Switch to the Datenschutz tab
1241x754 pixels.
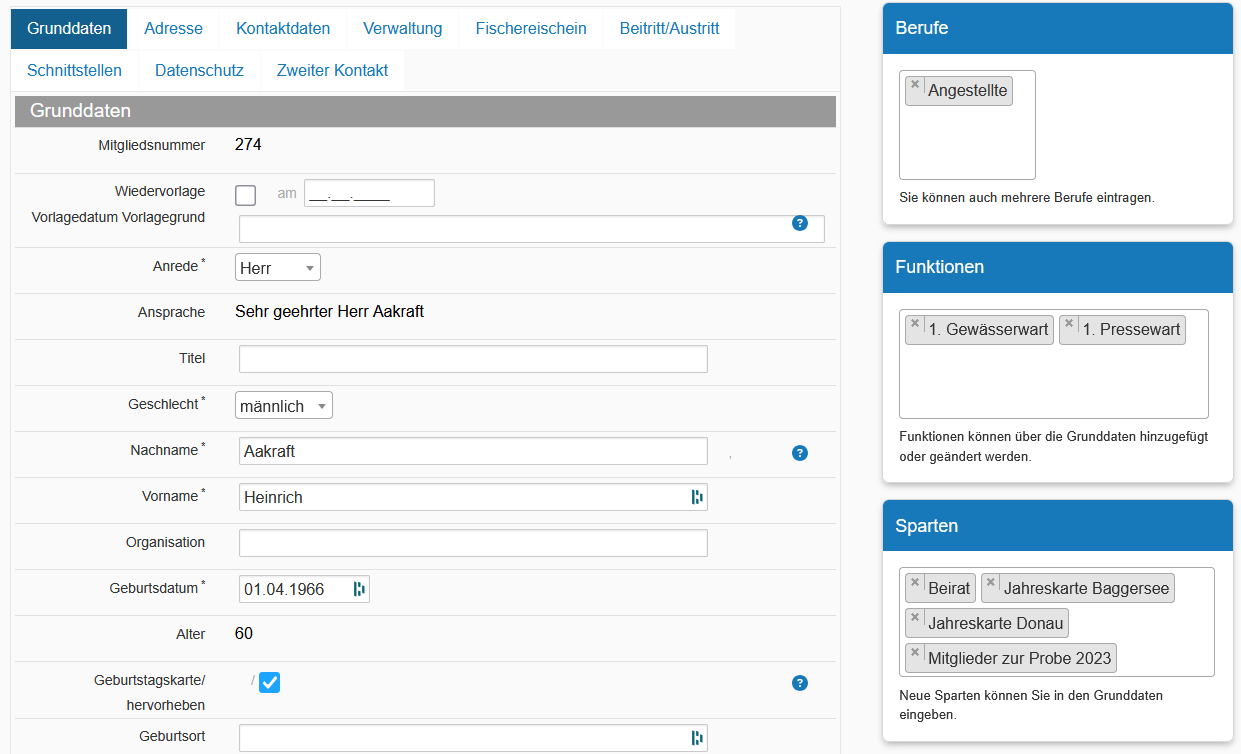[199, 70]
